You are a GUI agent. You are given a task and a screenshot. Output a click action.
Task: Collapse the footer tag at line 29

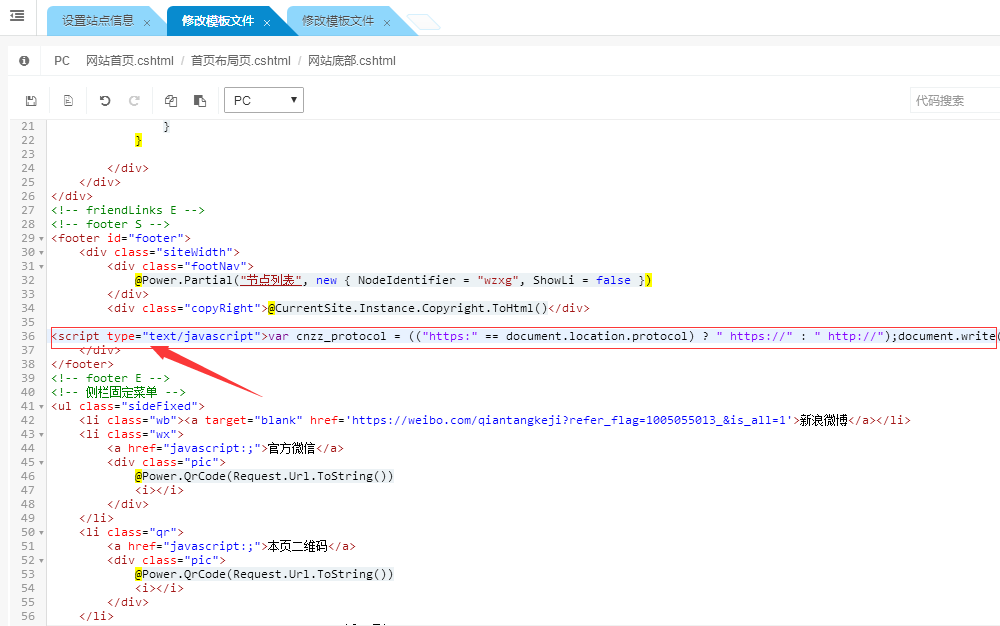[x=41, y=238]
